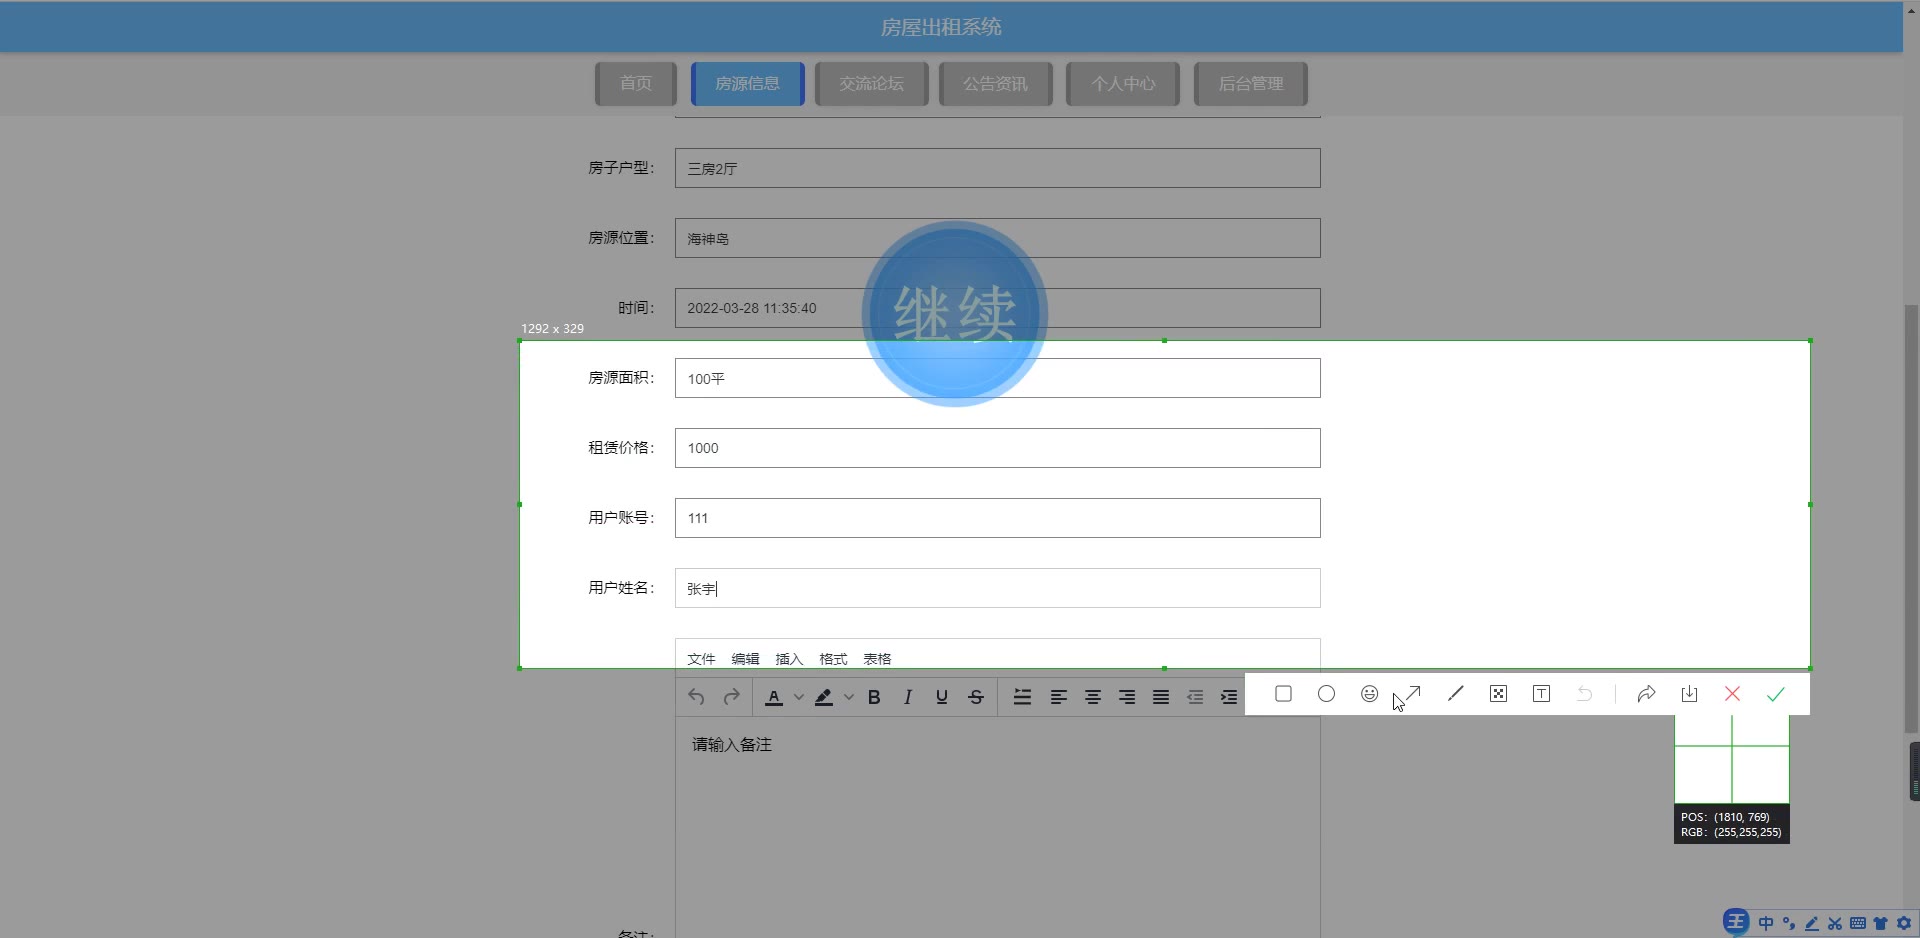Expand the highlight color dropdown arrow

(x=848, y=698)
